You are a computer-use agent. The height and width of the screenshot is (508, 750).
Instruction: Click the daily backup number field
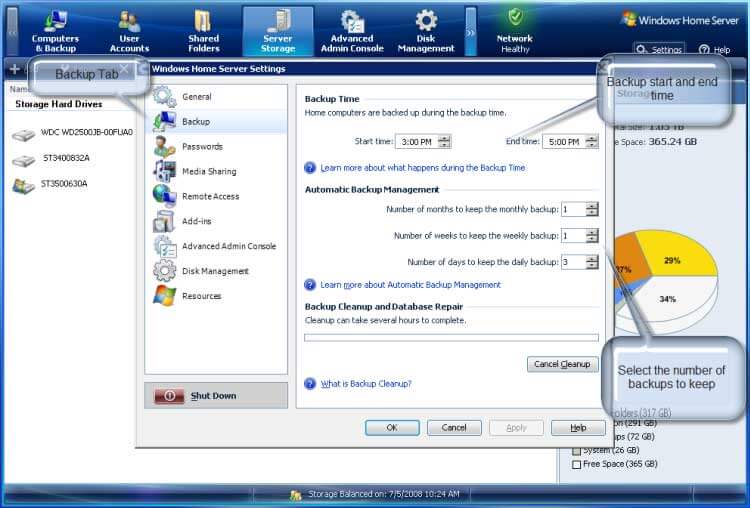pyautogui.click(x=574, y=262)
